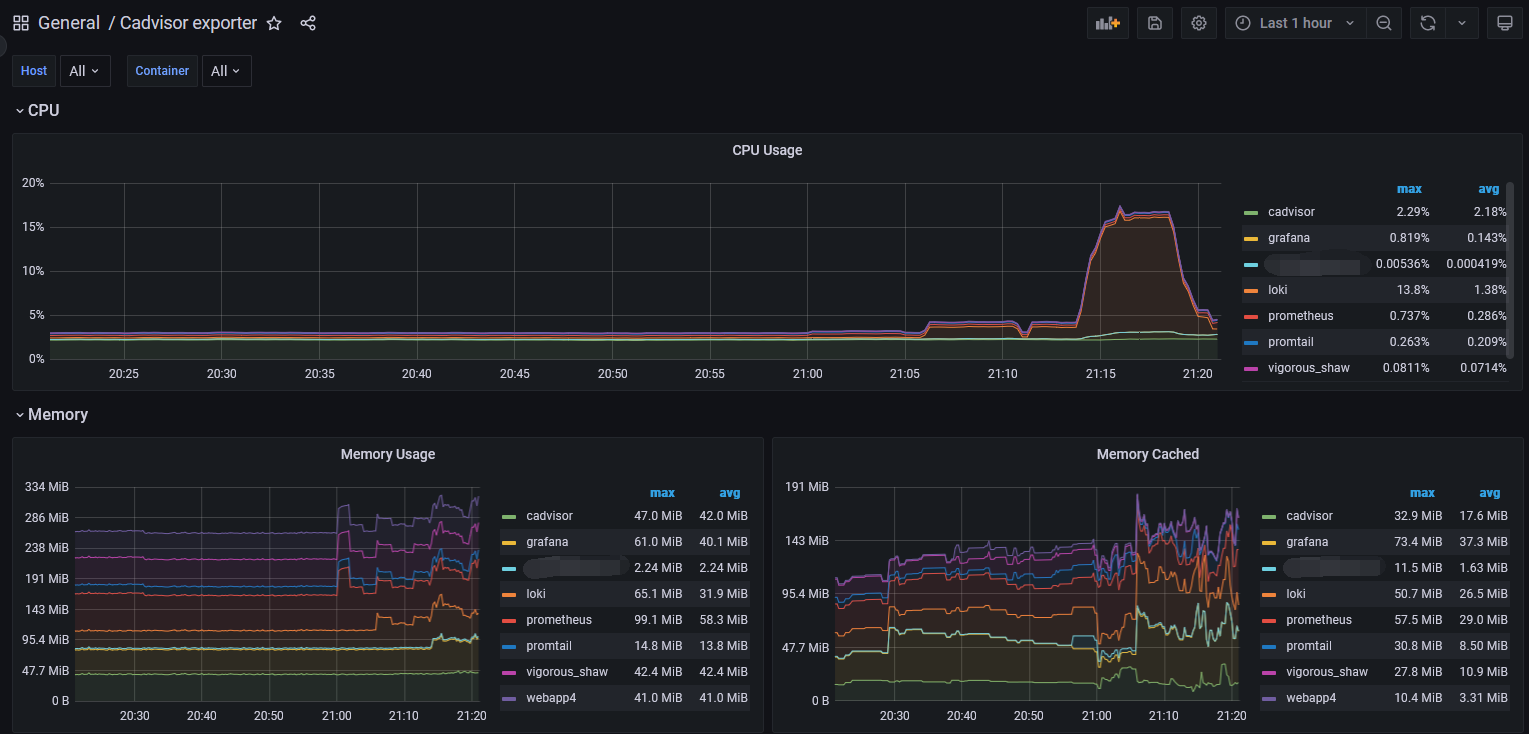Screen dimensions: 1529x734
Task: Collapse the CPU row
Action: [x=37, y=110]
